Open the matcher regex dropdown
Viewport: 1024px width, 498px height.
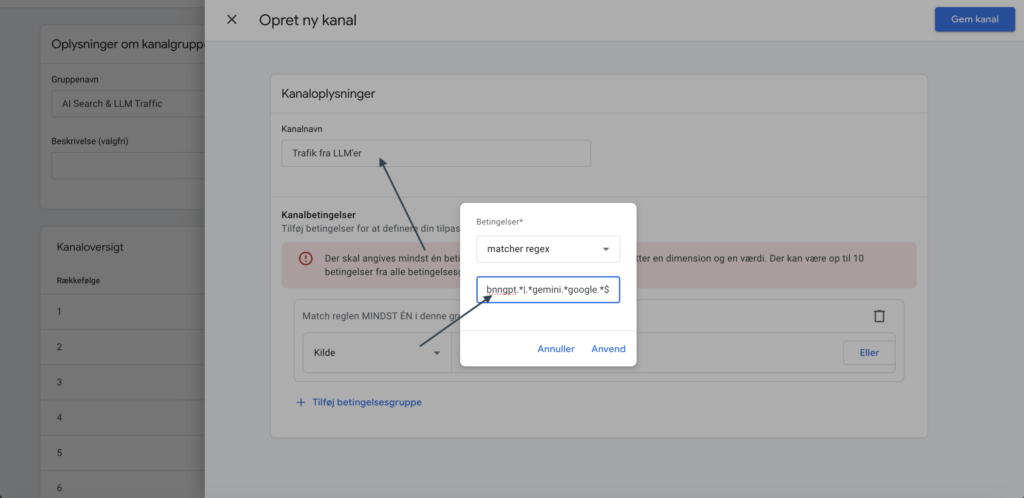(547, 249)
